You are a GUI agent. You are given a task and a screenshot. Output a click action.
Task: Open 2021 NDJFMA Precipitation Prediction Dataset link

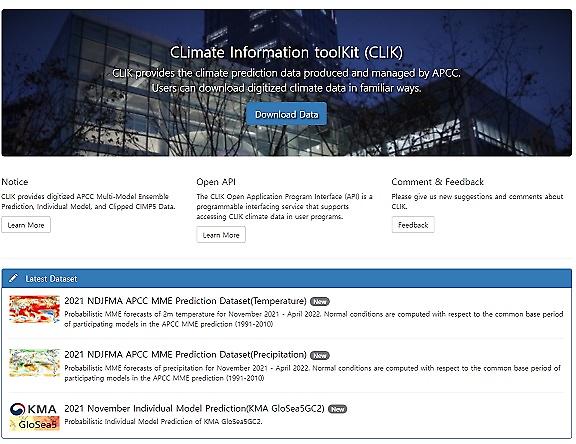[185, 354]
